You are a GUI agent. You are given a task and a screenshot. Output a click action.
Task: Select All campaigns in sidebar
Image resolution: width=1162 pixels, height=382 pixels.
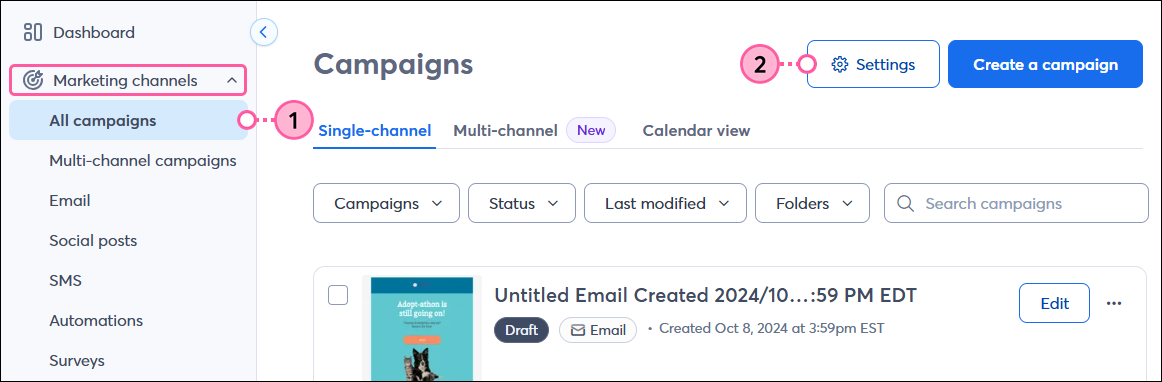coord(128,120)
